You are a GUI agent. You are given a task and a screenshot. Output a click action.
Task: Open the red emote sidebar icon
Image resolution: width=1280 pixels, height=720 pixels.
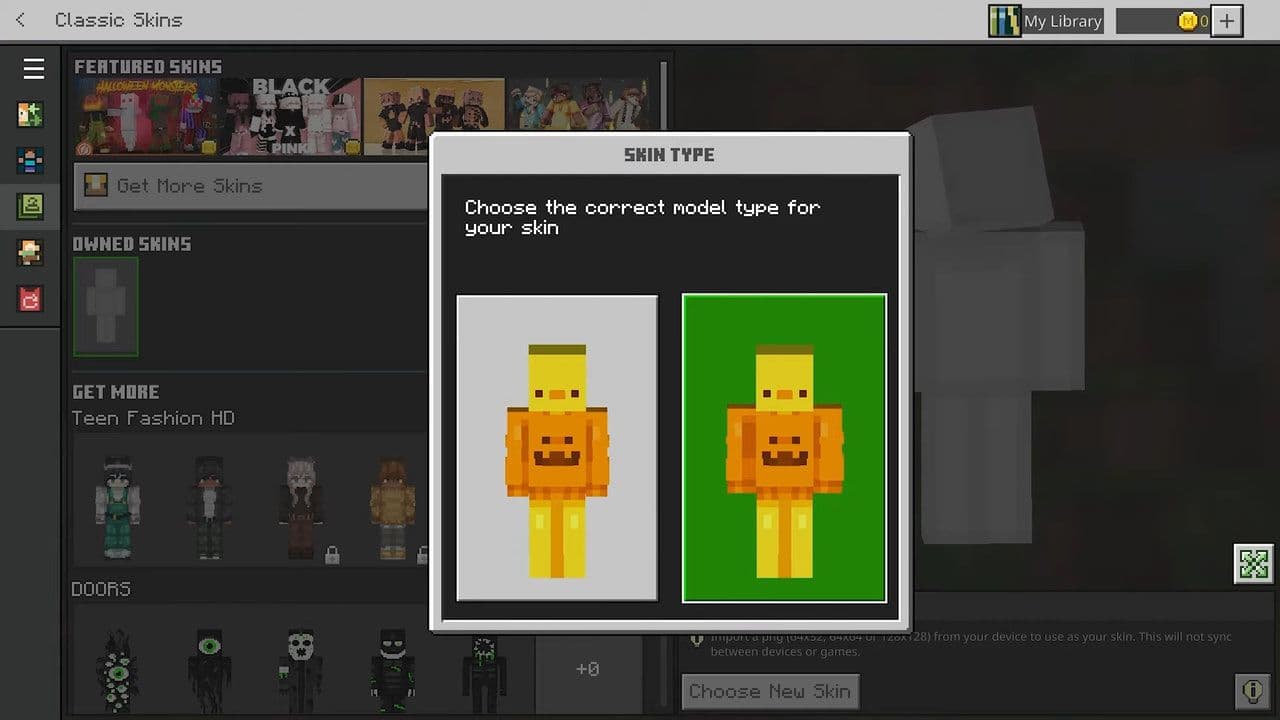pos(30,298)
